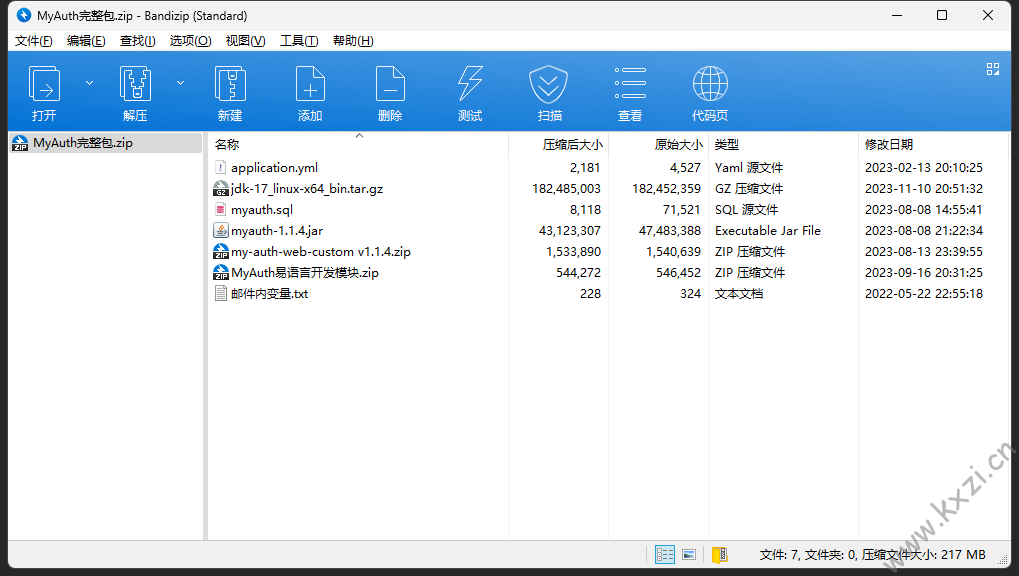Switch to image preview view in status bar

[x=689, y=555]
